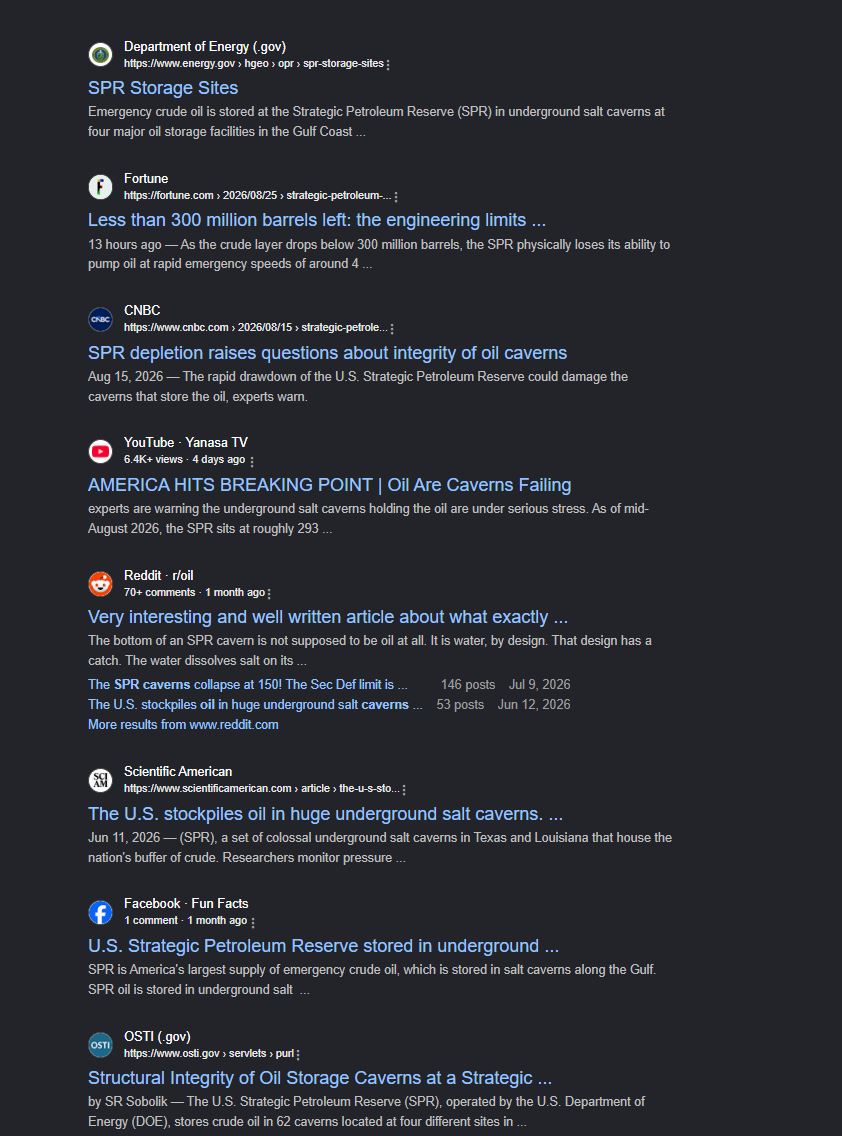Screen dimensions: 842x1136
Task: Open 'SPR depletion raises questions' CNBC link
Action: pos(328,353)
